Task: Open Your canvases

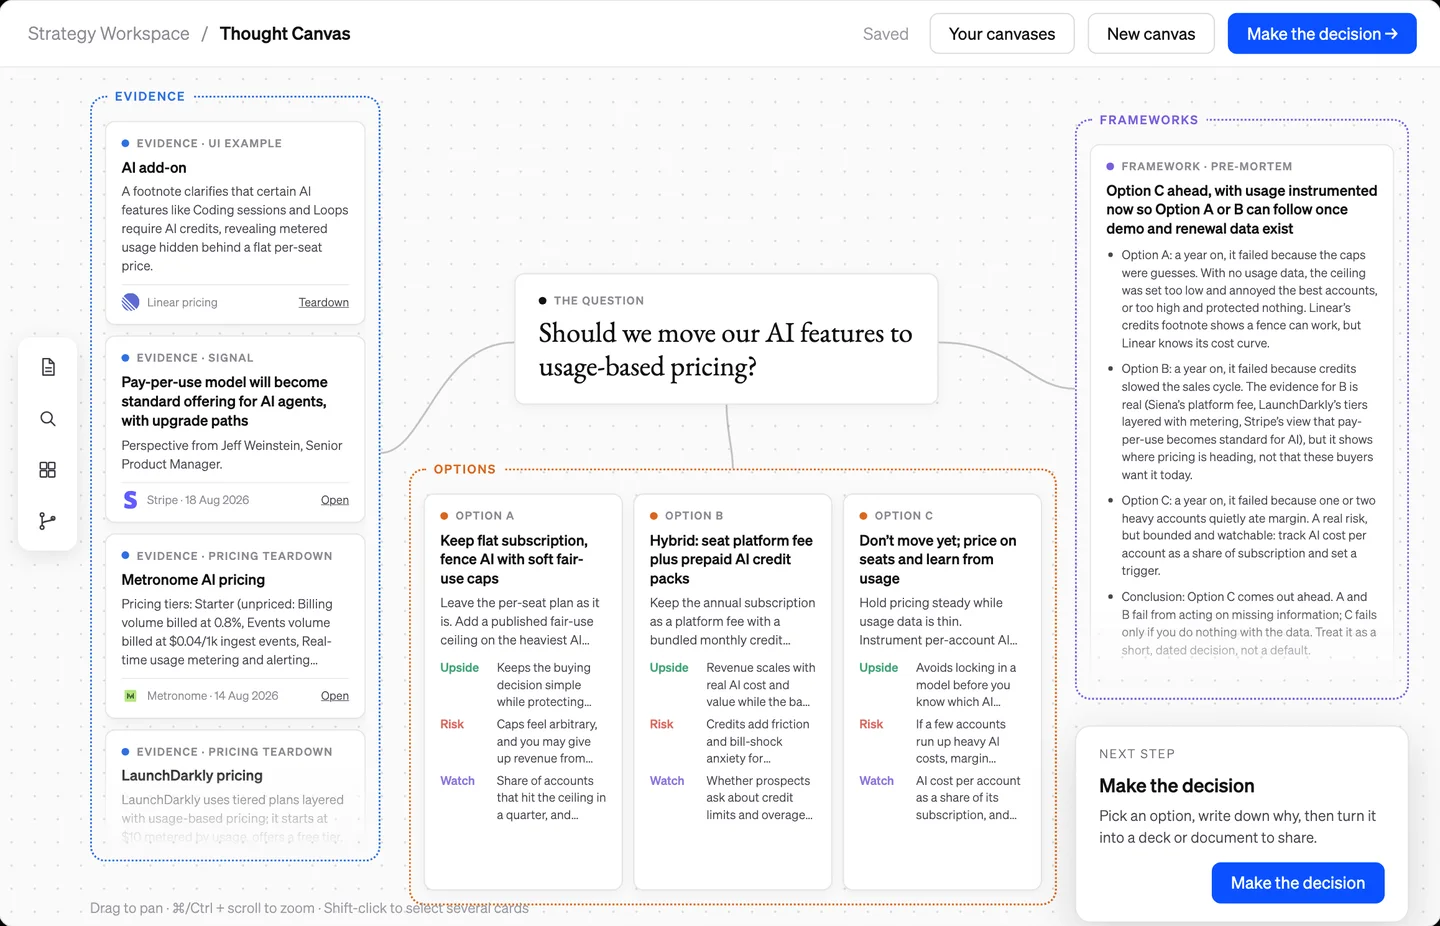Action: [1002, 34]
